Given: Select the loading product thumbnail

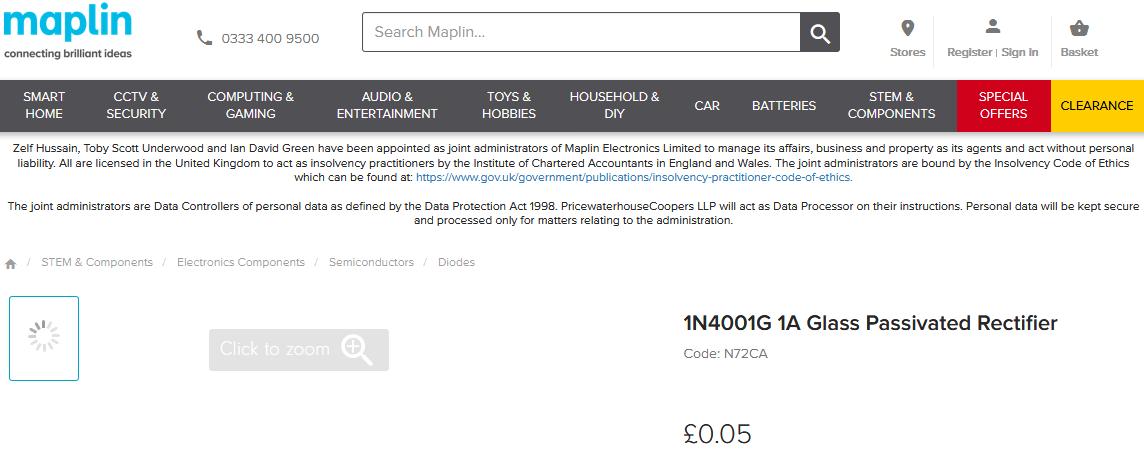Looking at the screenshot, I should 44,339.
